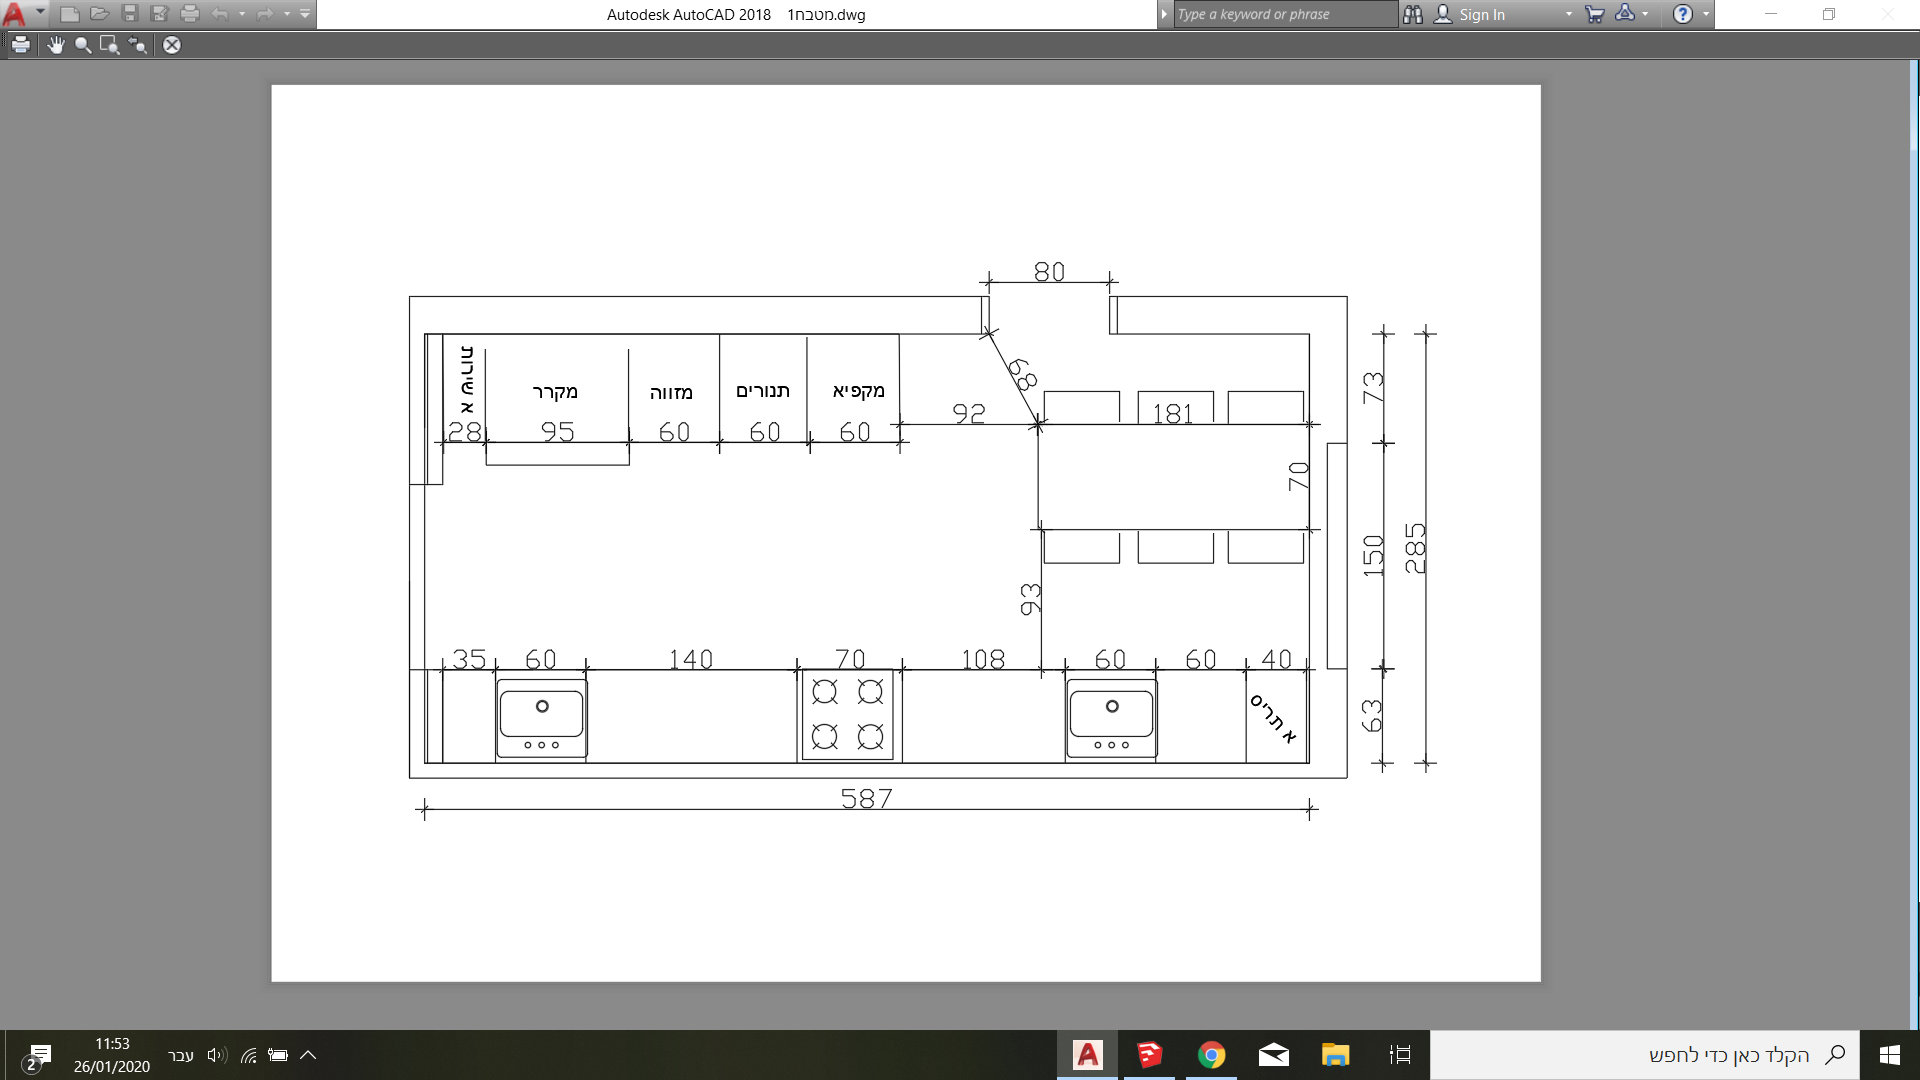Click the Print icon in preview toolbar
This screenshot has height=1080, width=1920.
[21, 45]
